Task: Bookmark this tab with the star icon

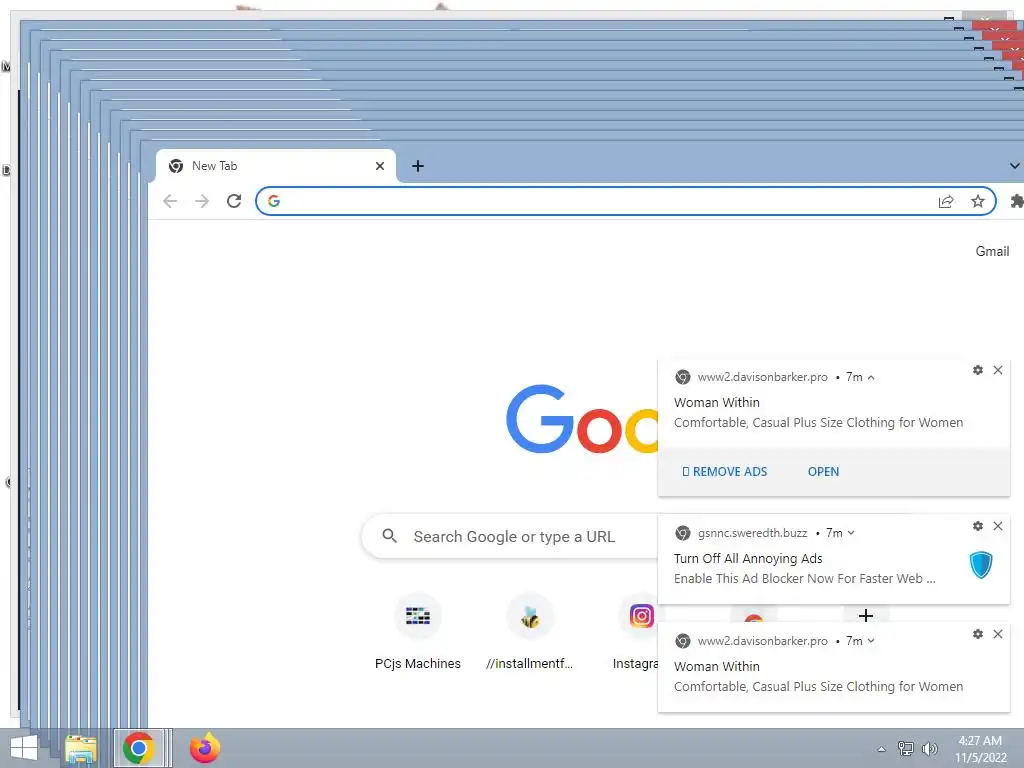Action: (977, 201)
